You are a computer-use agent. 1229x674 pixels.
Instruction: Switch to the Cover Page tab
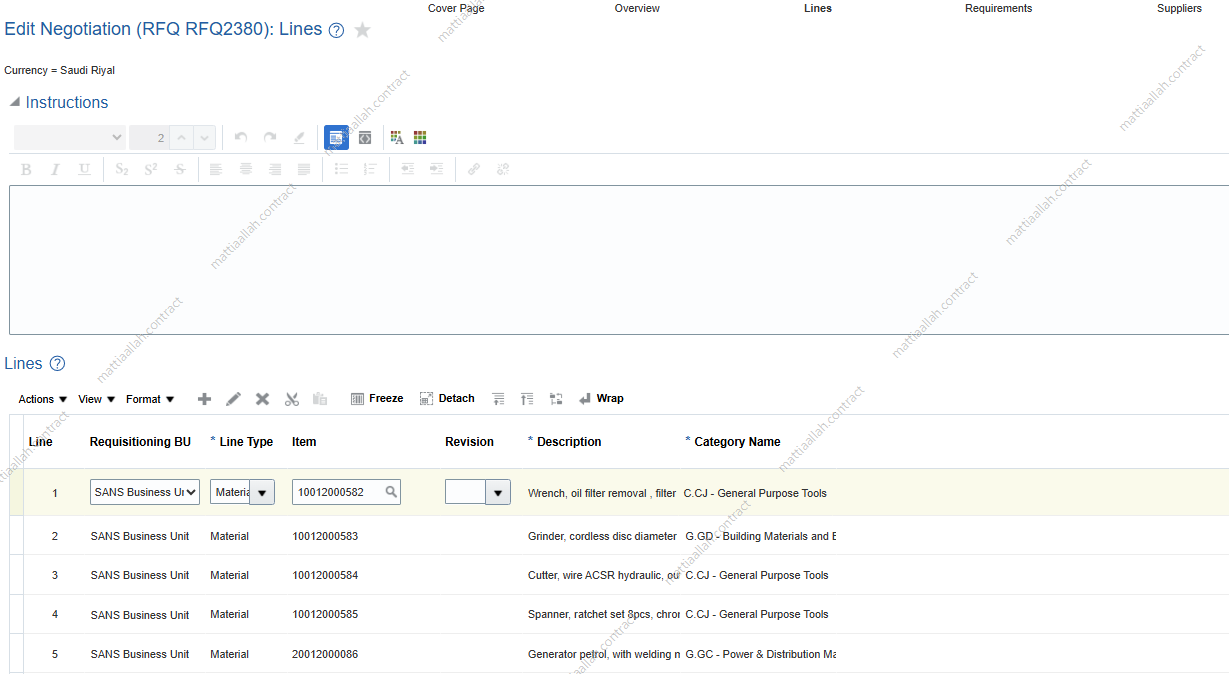coord(456,8)
